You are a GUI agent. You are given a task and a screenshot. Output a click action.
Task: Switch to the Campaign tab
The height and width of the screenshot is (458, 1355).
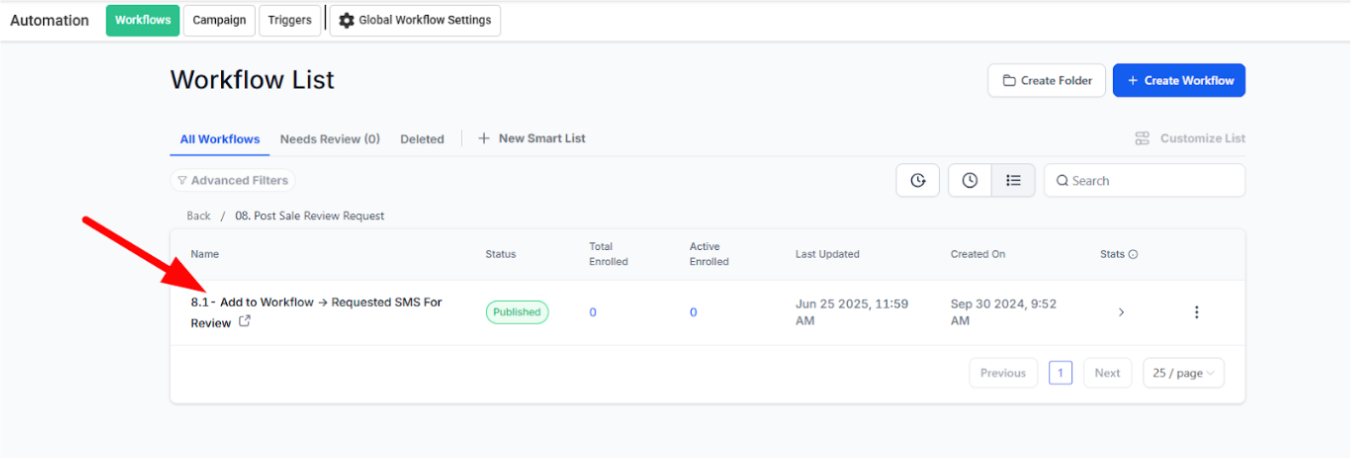219,20
